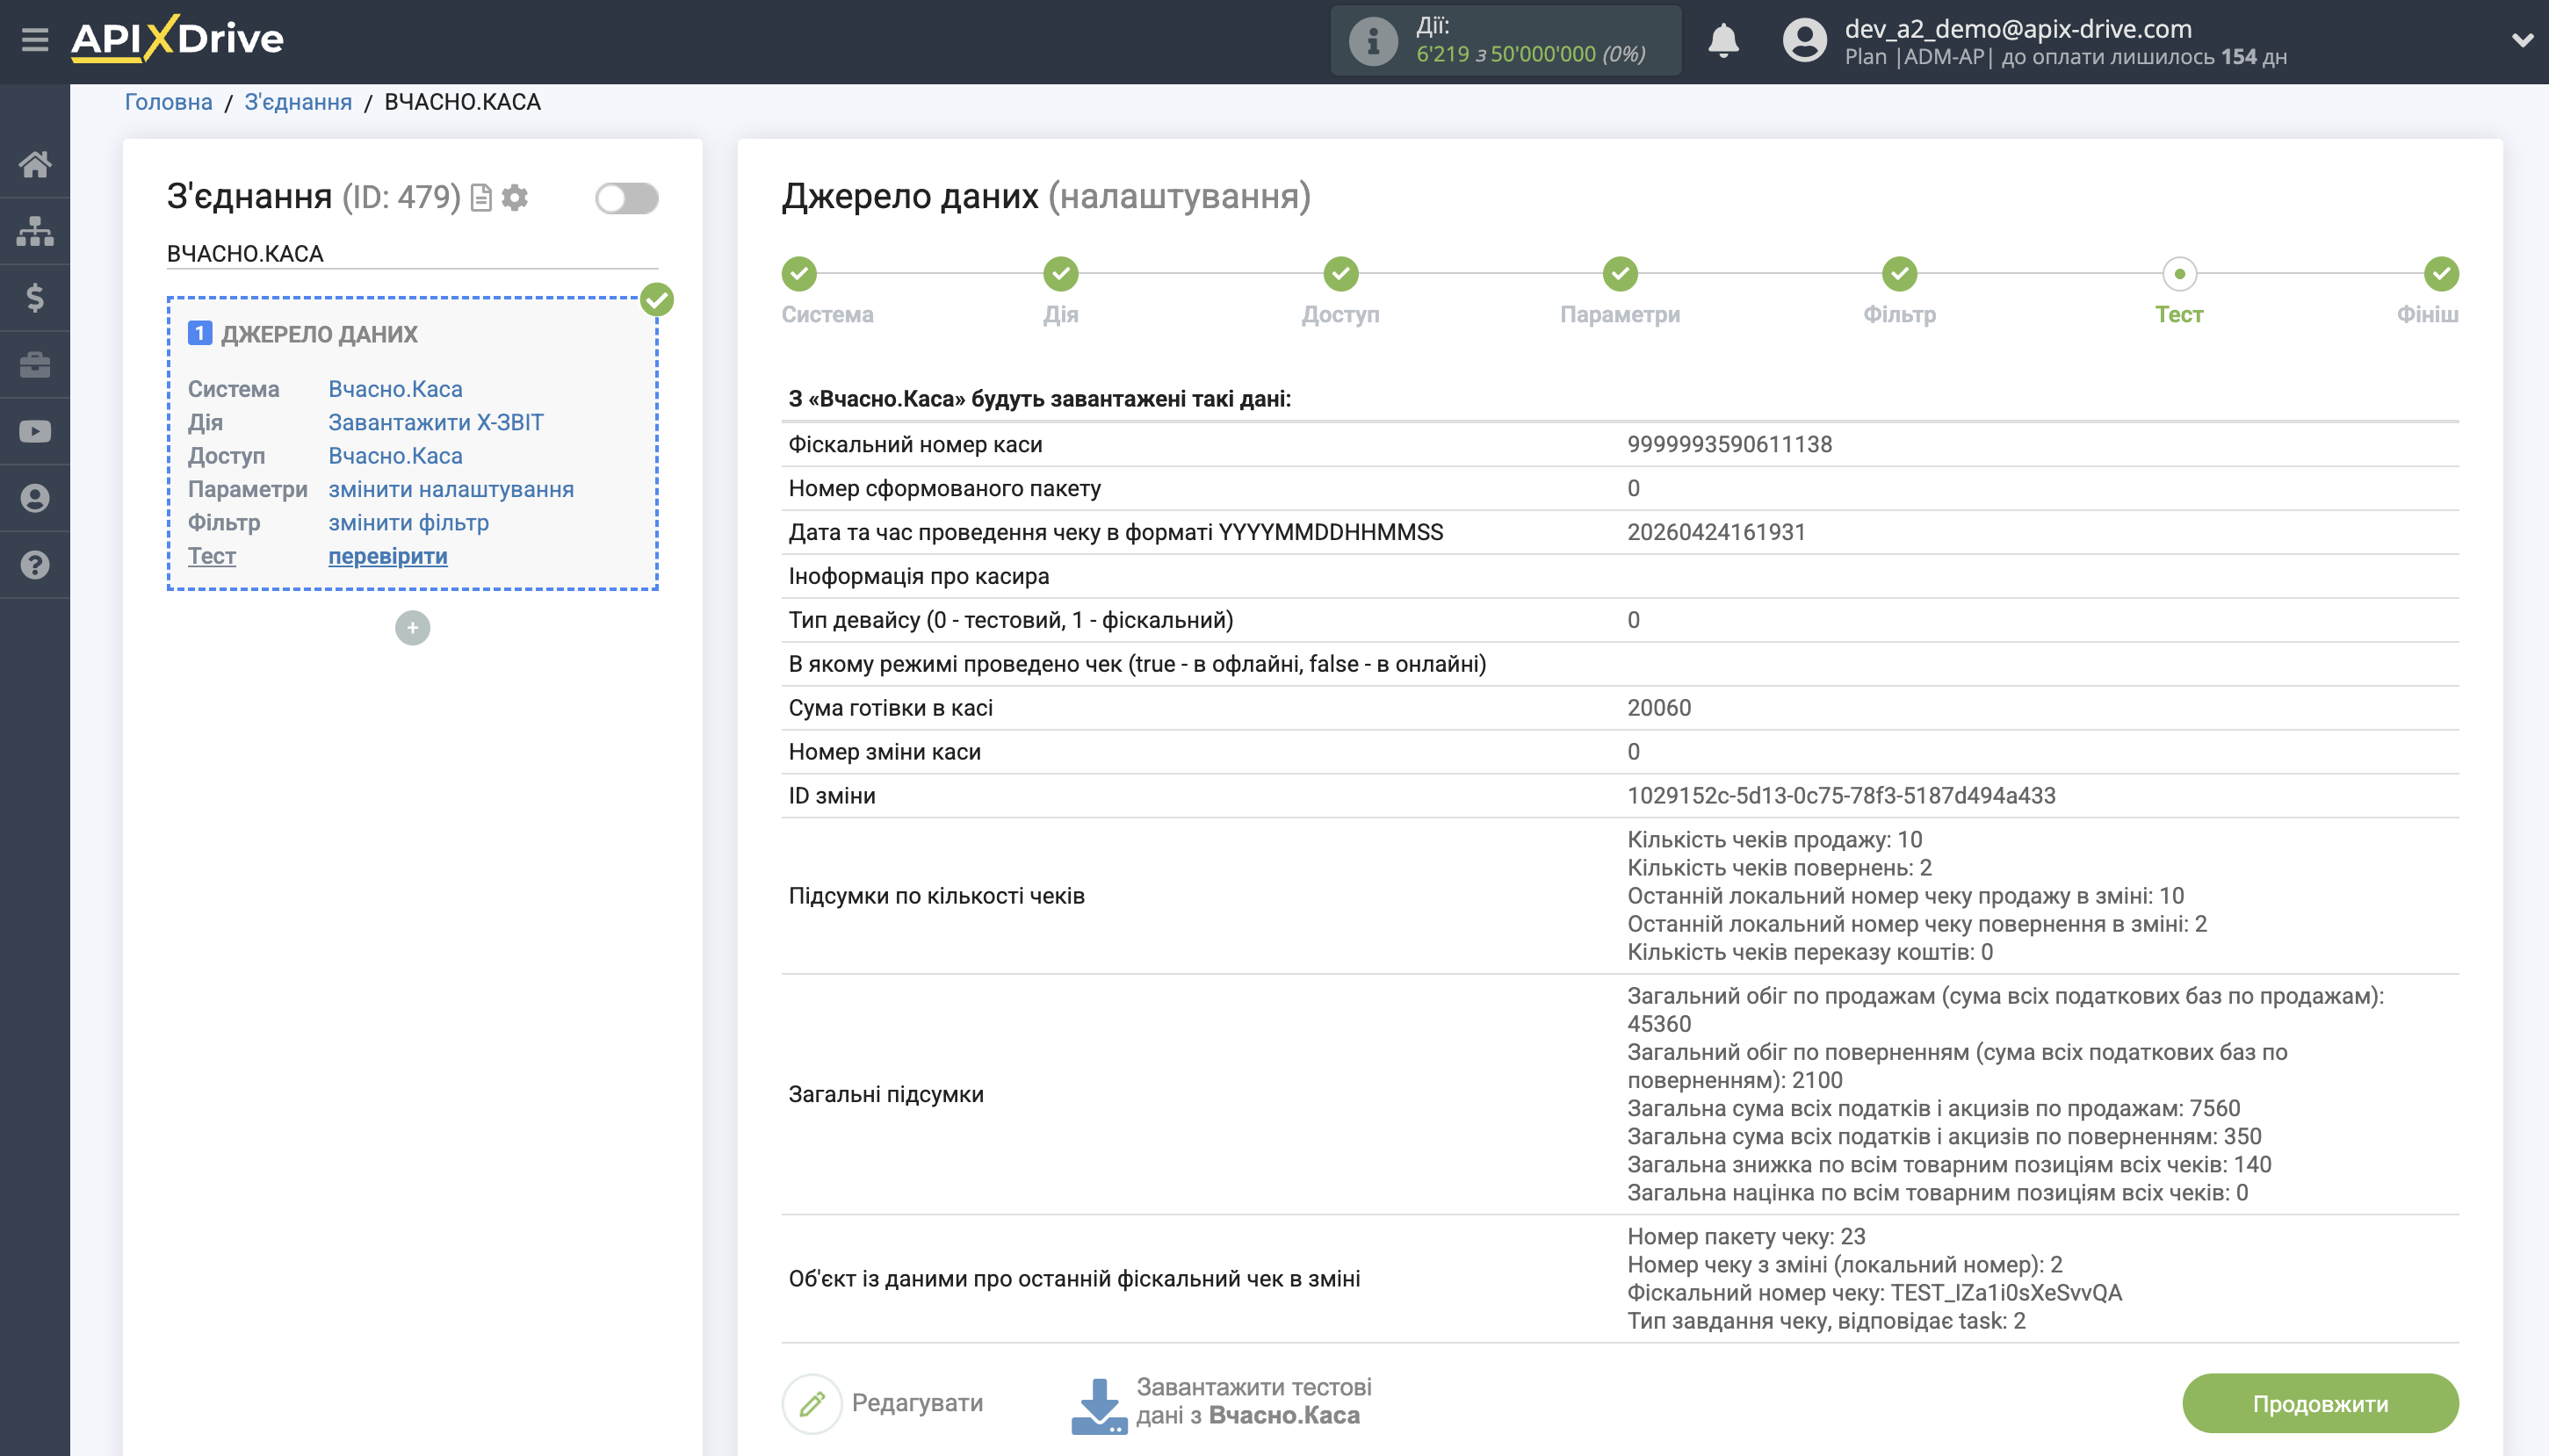The image size is (2549, 1456).
Task: Open connection settings gear icon
Action: point(515,198)
